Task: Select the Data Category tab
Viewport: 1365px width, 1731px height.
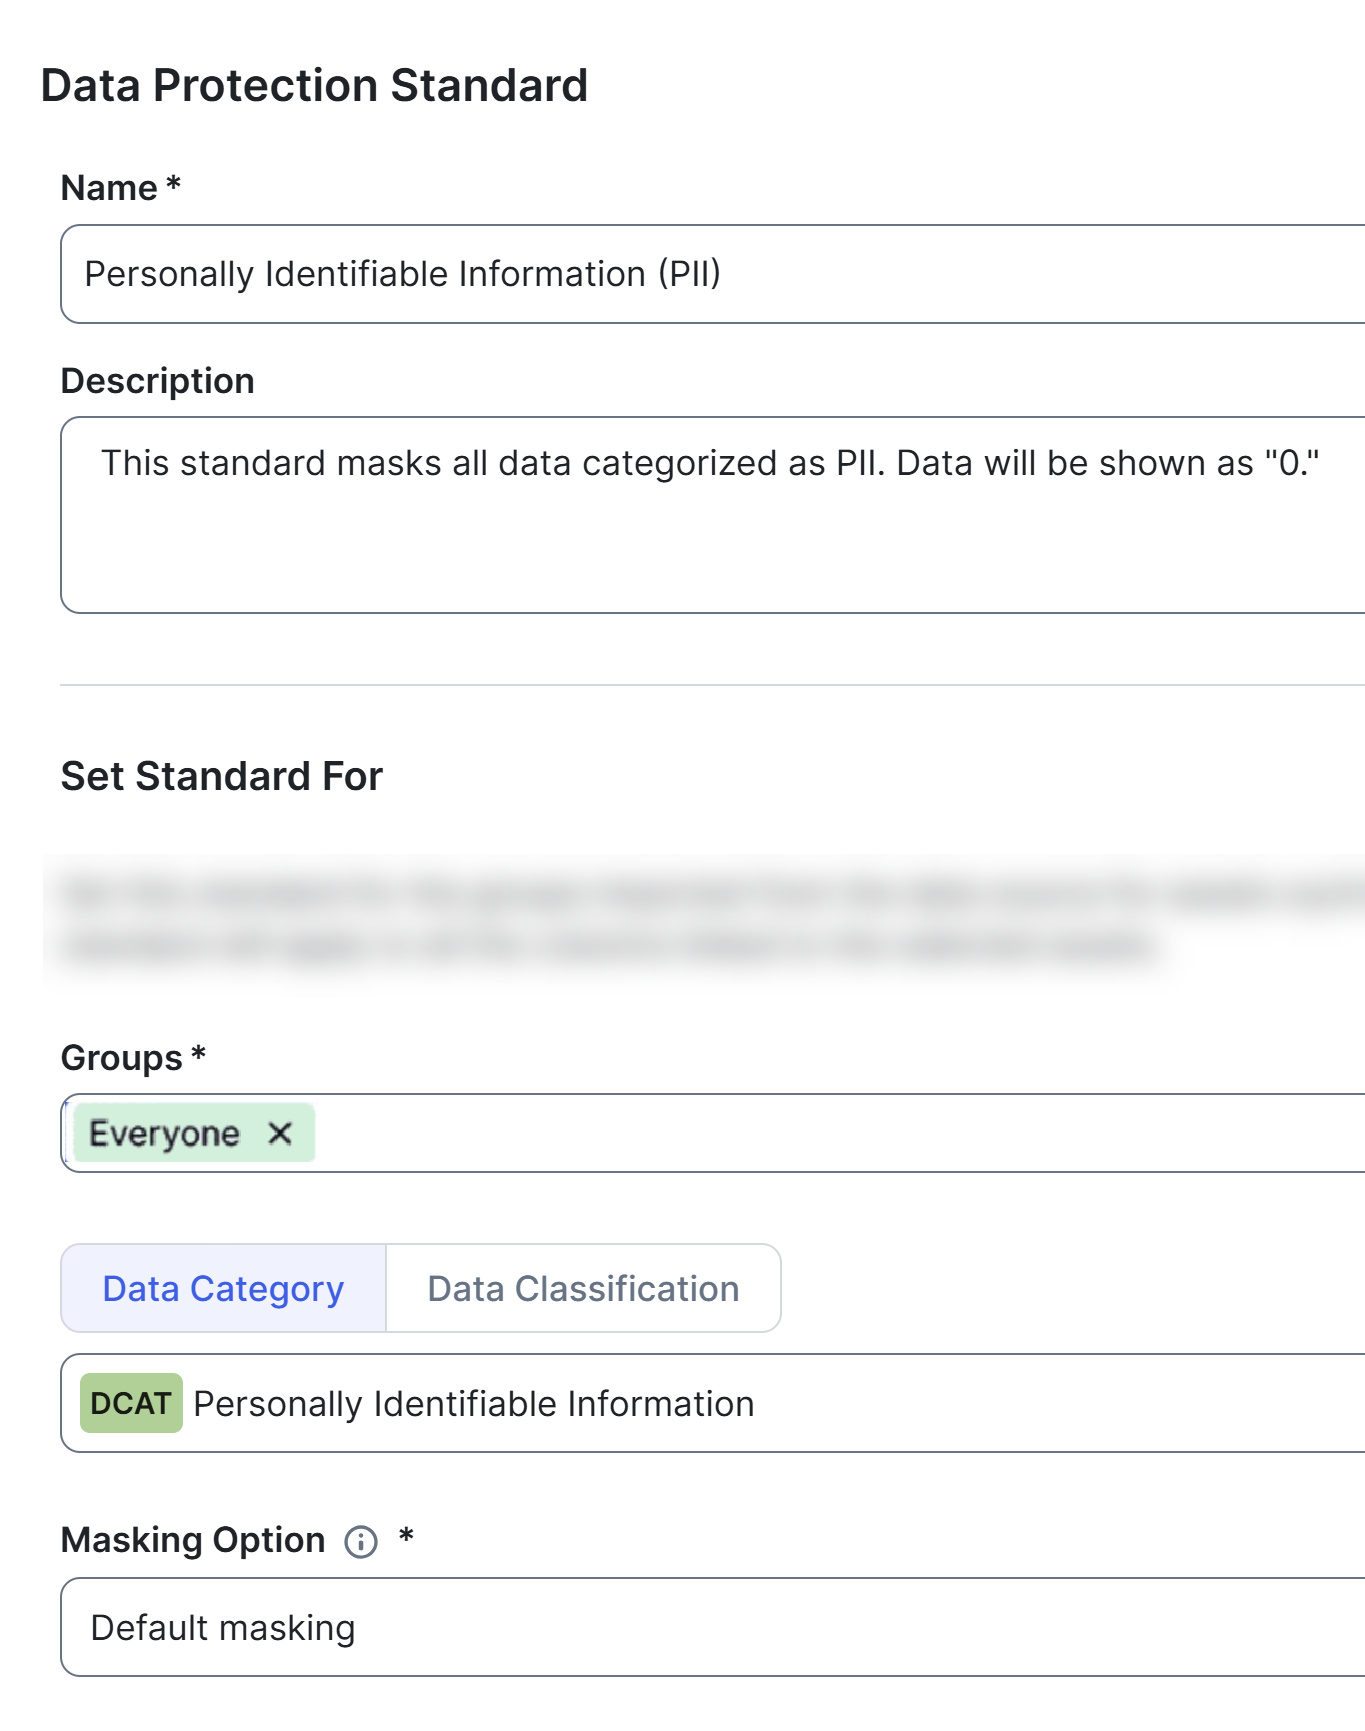Action: click(222, 1288)
